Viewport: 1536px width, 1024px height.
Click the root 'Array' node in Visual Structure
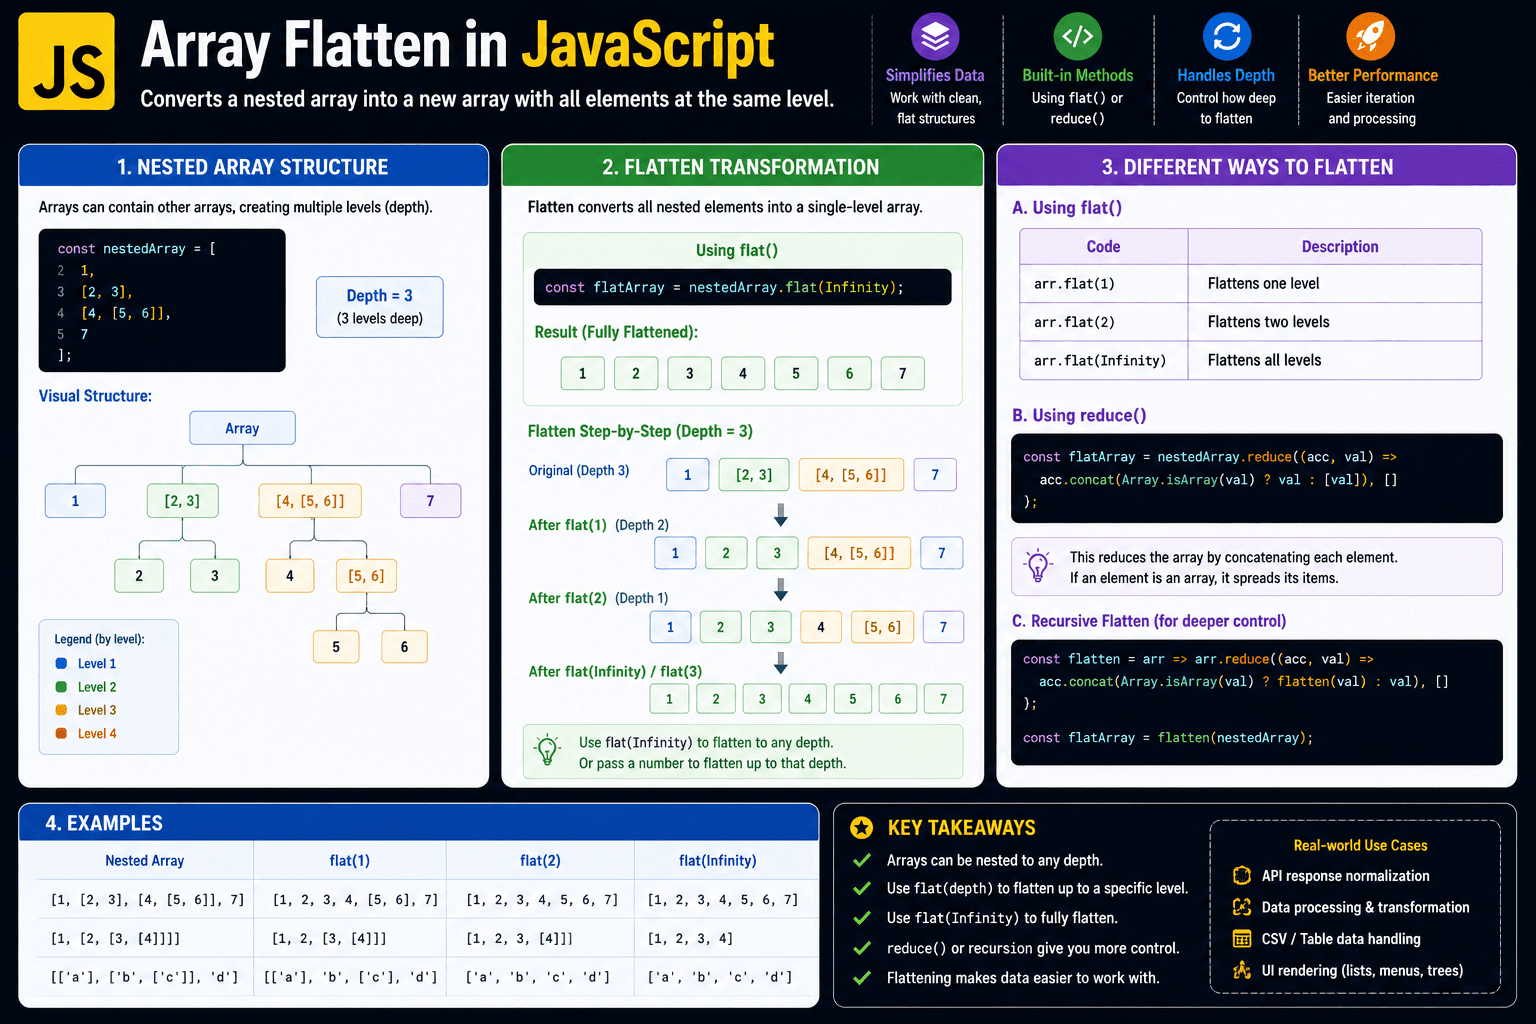click(242, 428)
